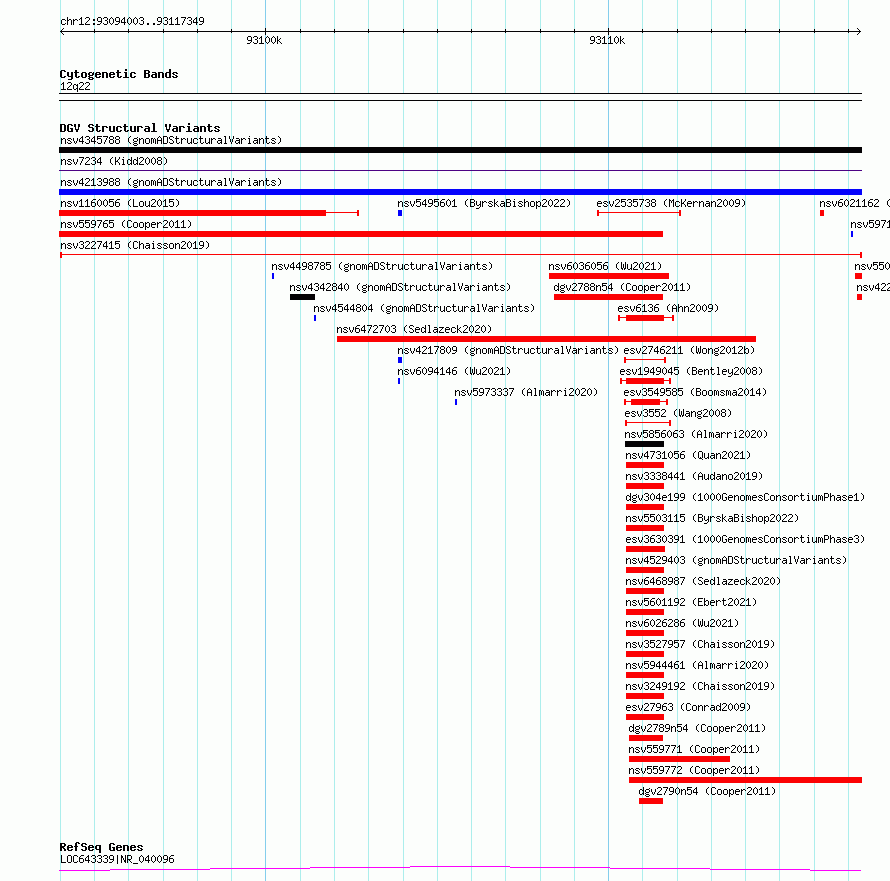Click the DGV Structural Variants track title

[x=140, y=128]
